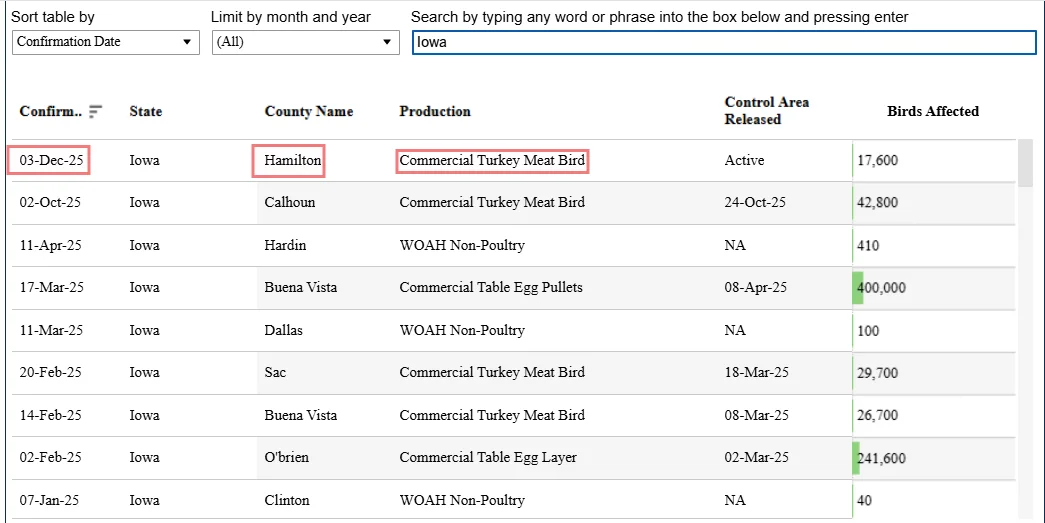This screenshot has height=523, width=1045.
Task: Open the Limit by month and year dropdown
Action: pos(306,42)
